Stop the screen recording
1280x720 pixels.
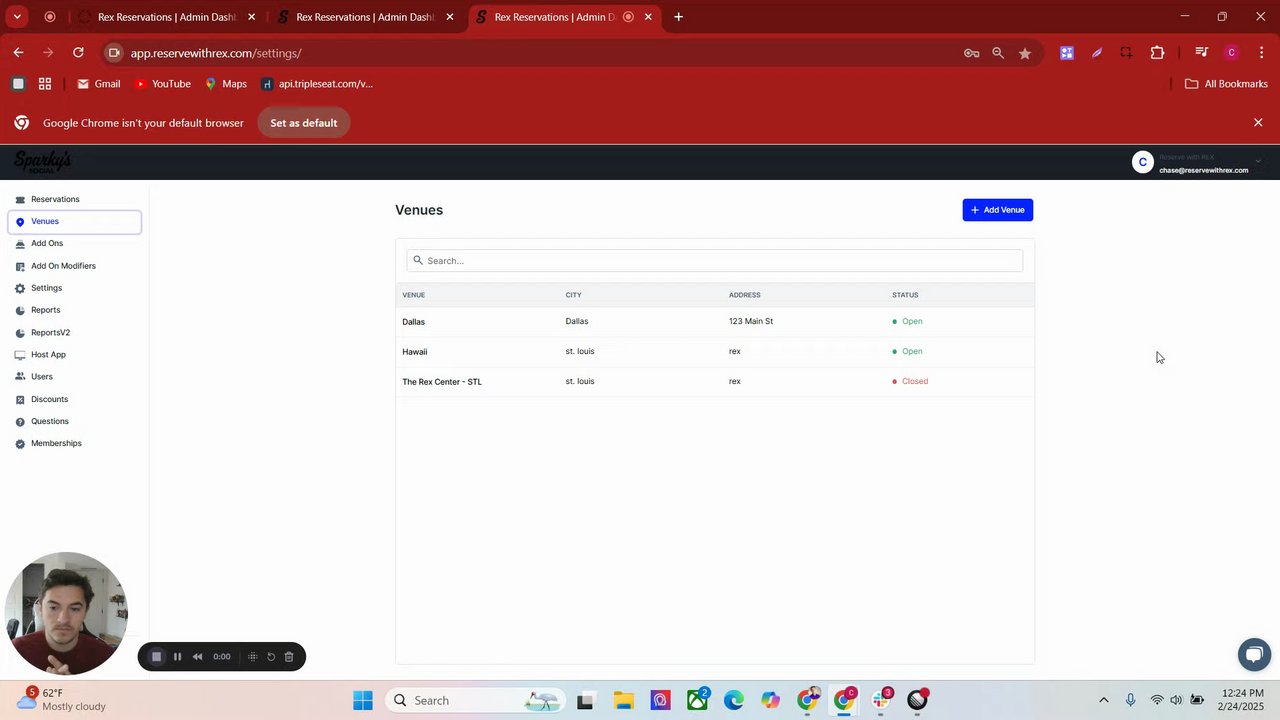[x=156, y=657]
